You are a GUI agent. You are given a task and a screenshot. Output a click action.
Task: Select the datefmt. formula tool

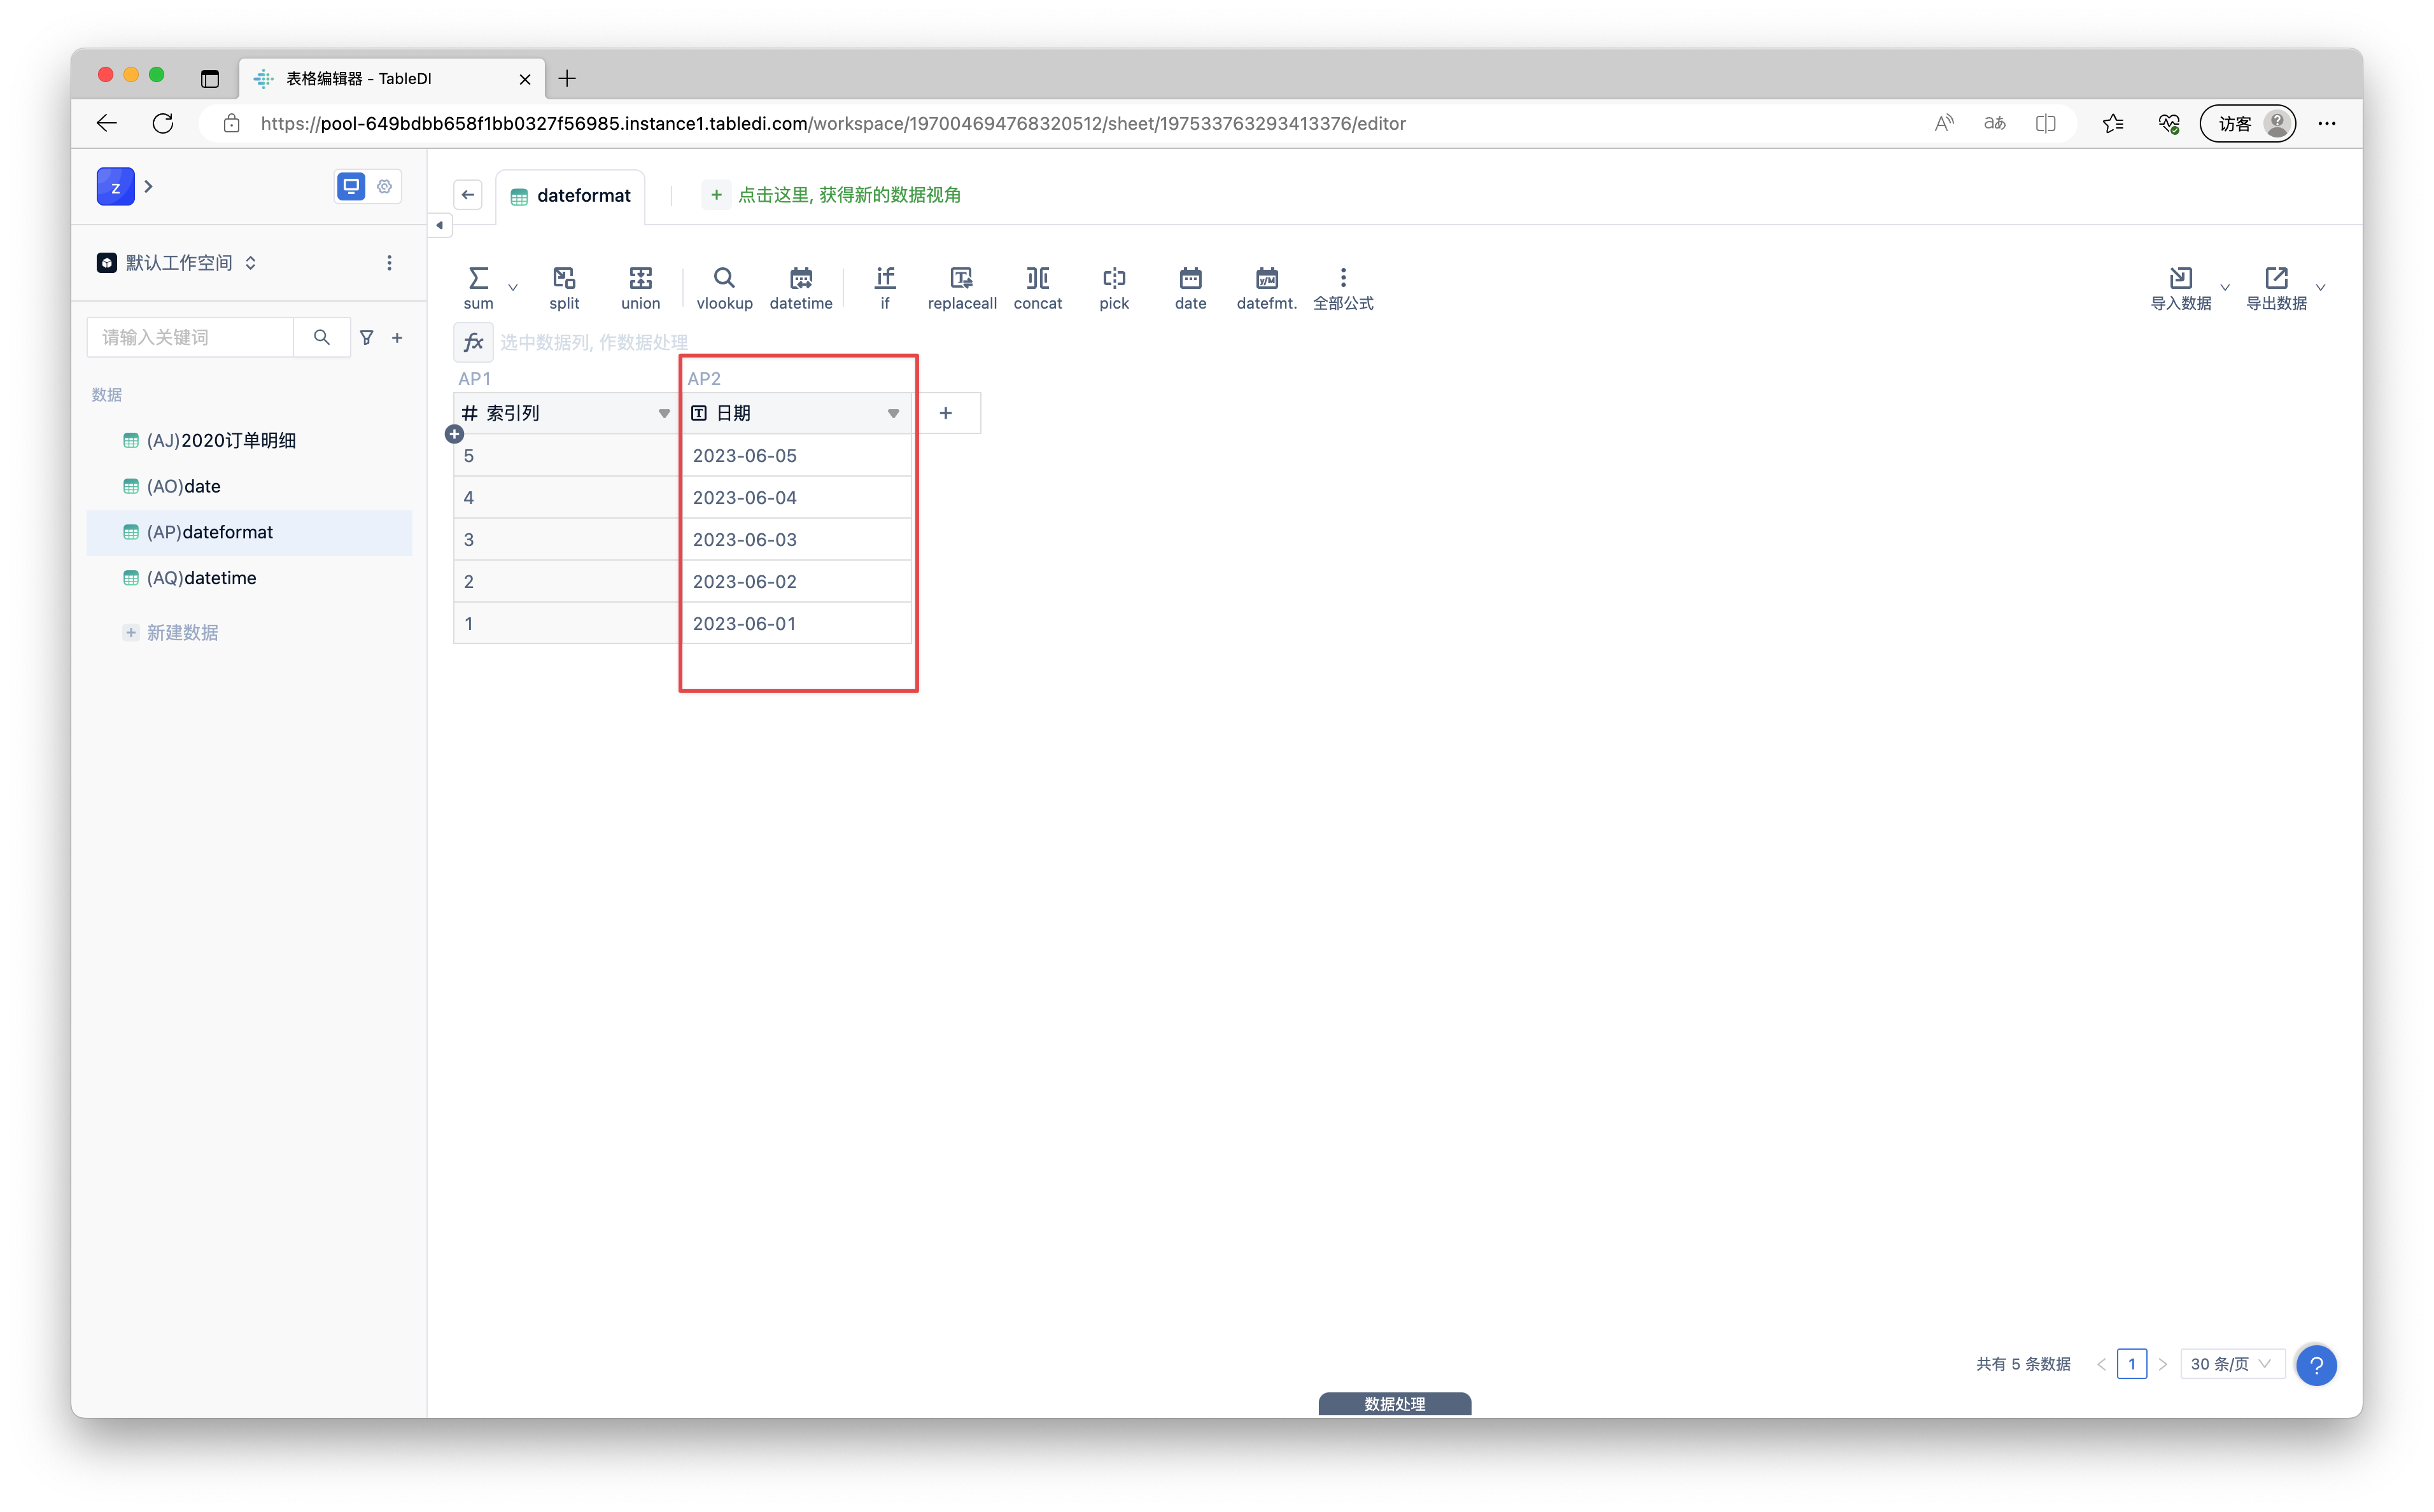[1267, 288]
